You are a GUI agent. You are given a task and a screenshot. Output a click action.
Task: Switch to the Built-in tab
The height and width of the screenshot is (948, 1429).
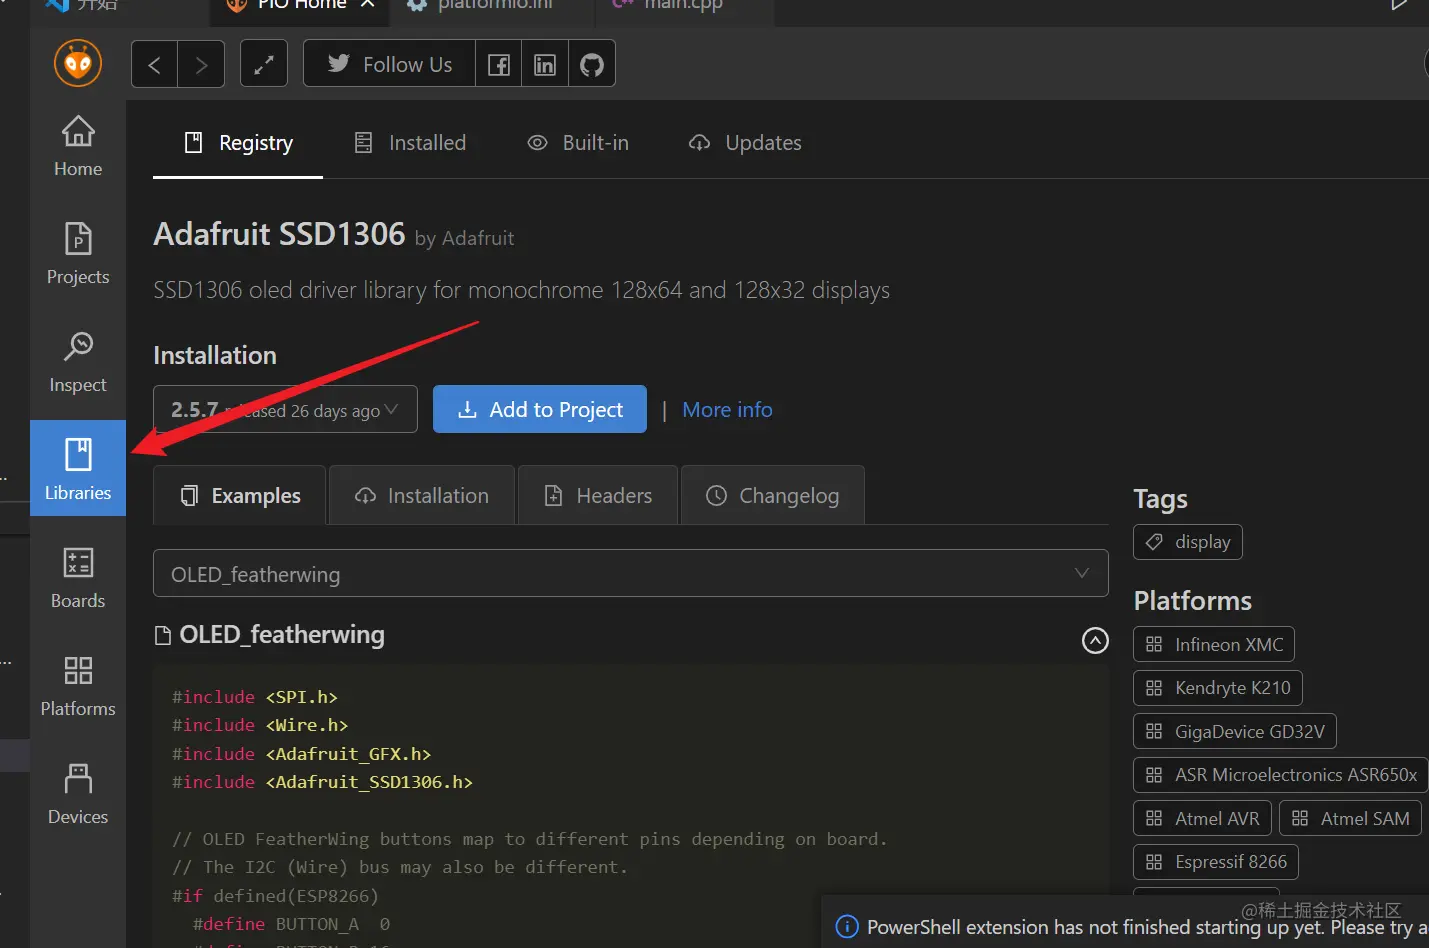(578, 143)
